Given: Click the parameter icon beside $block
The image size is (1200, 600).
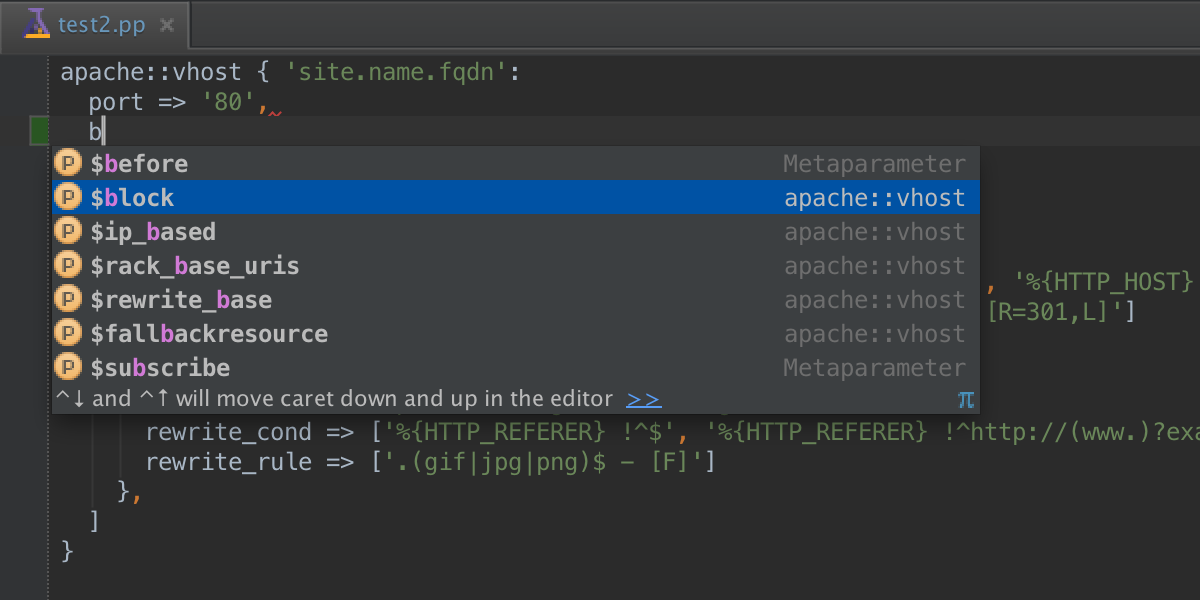Looking at the screenshot, I should (67, 197).
